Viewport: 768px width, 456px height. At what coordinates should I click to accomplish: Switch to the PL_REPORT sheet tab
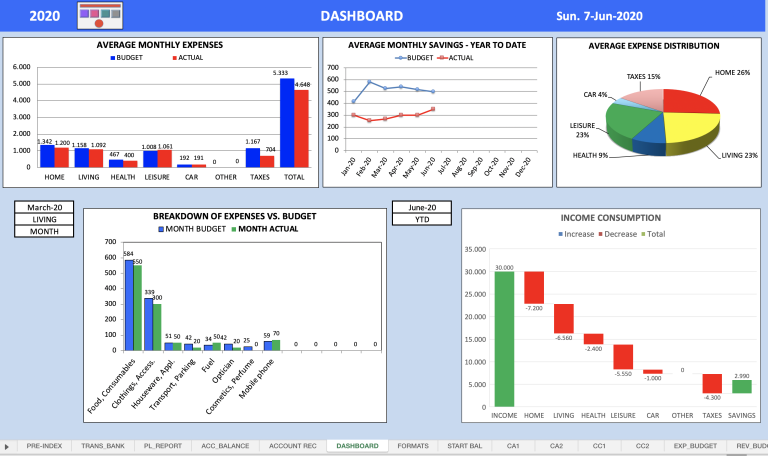click(164, 446)
